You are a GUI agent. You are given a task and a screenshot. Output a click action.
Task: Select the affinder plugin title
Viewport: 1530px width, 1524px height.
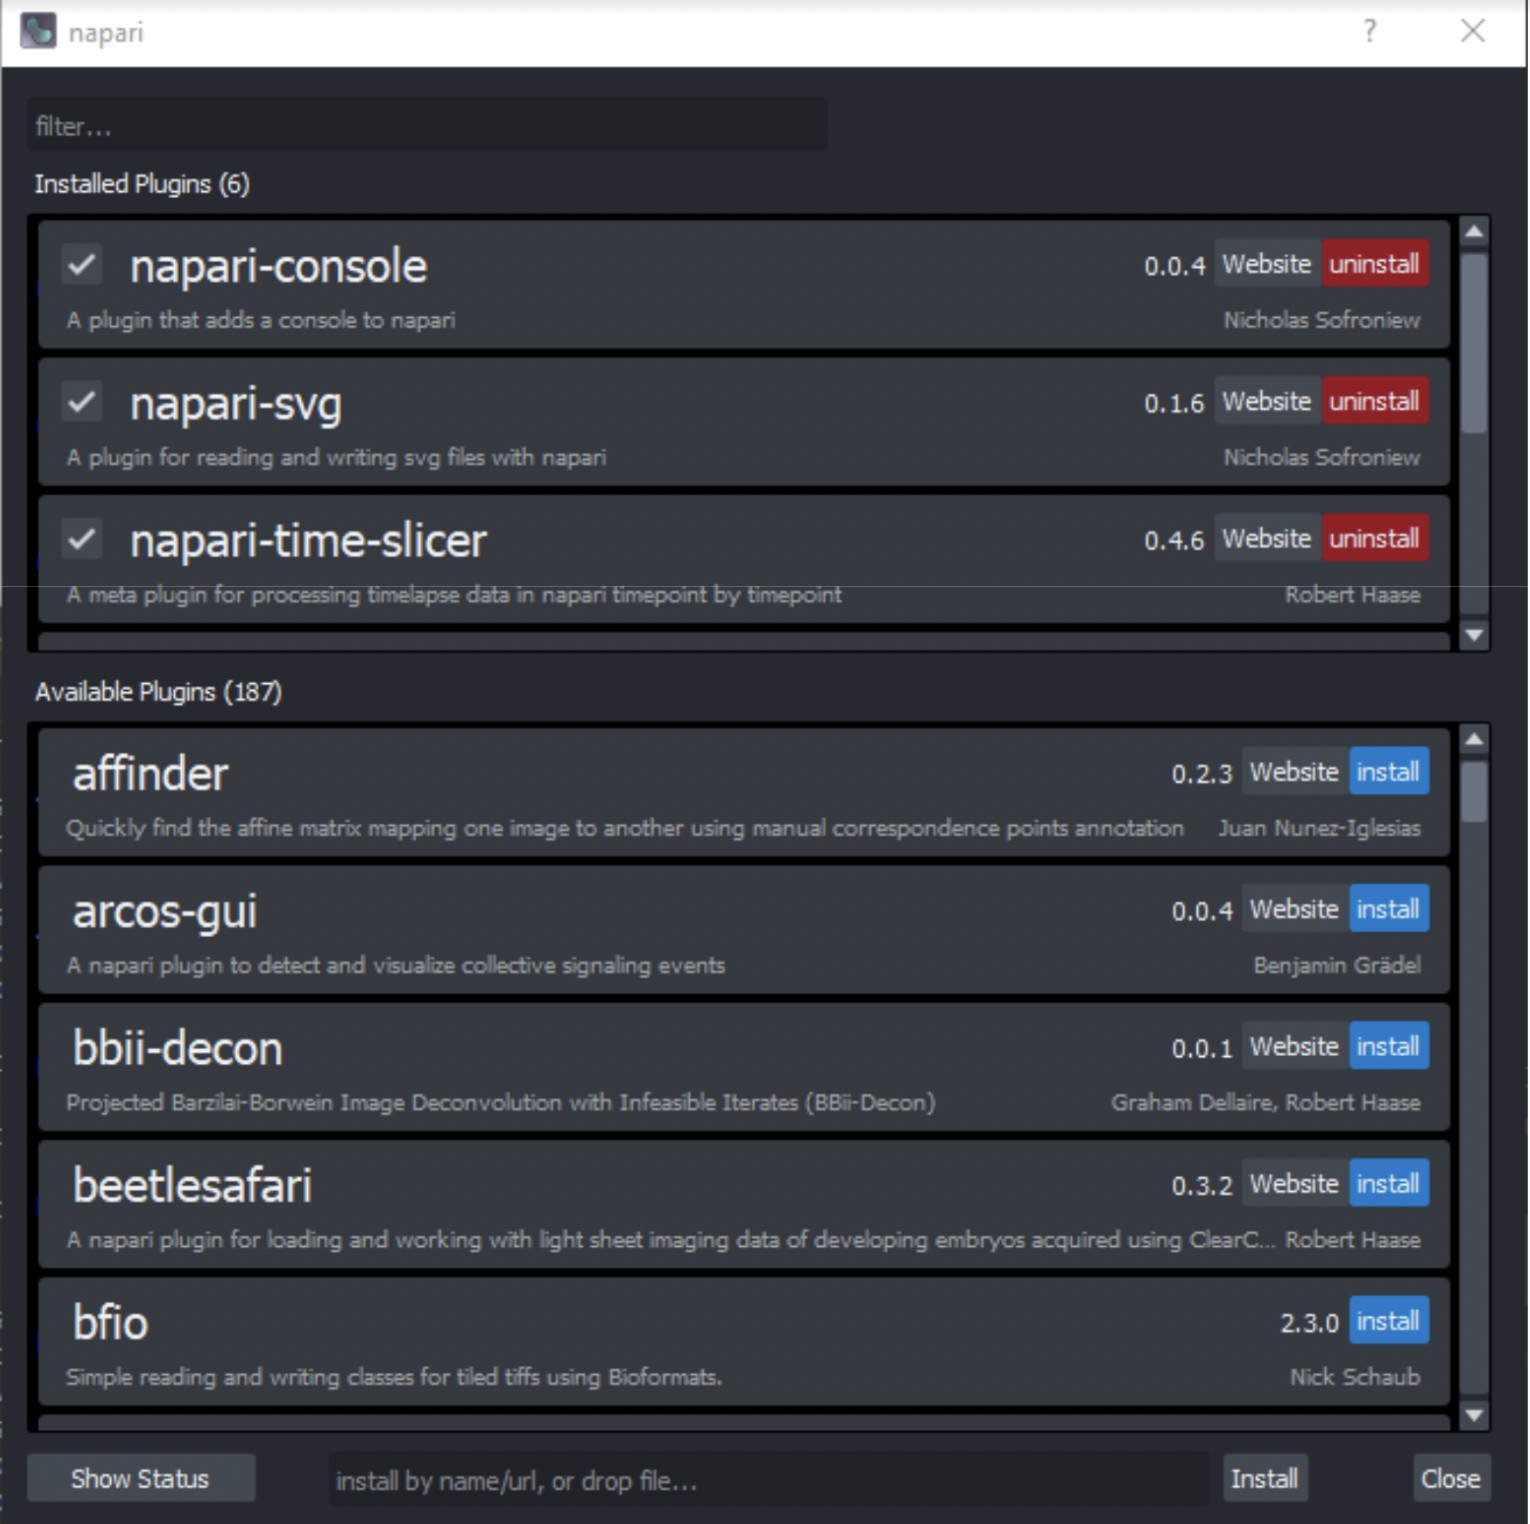point(150,774)
